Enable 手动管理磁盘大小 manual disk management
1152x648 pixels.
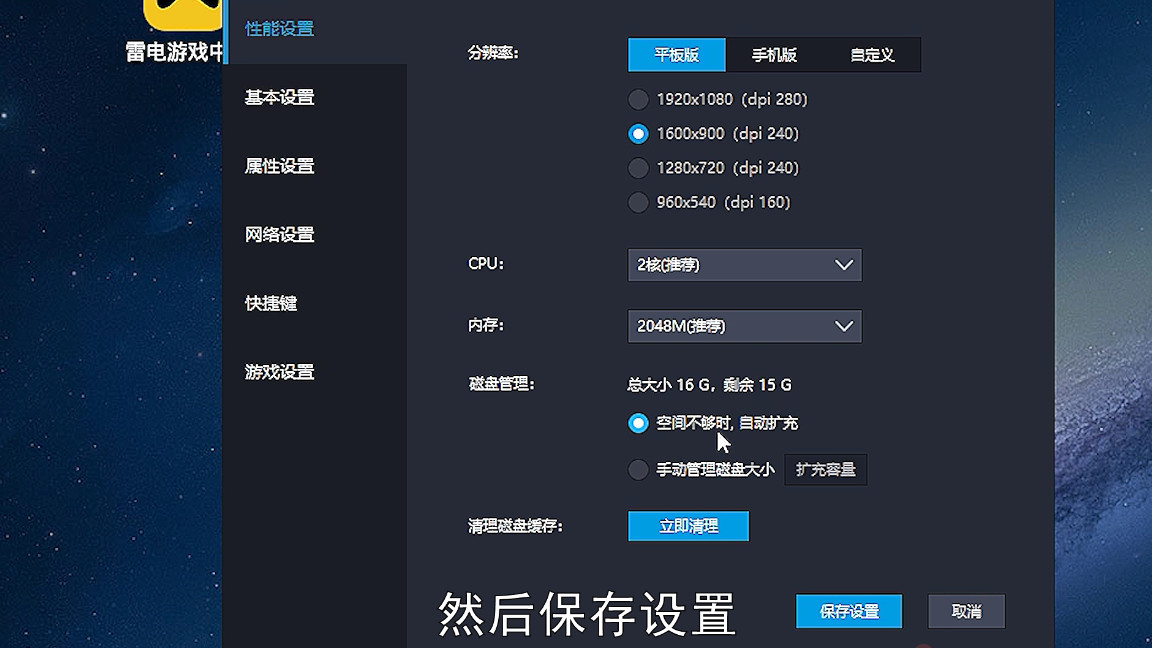pyautogui.click(x=638, y=469)
